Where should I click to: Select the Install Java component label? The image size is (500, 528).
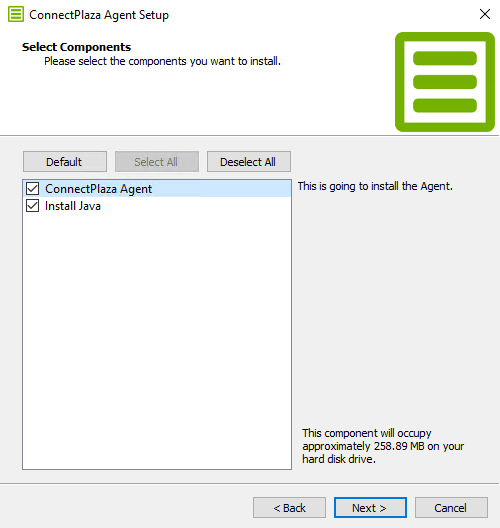pyautogui.click(x=73, y=206)
